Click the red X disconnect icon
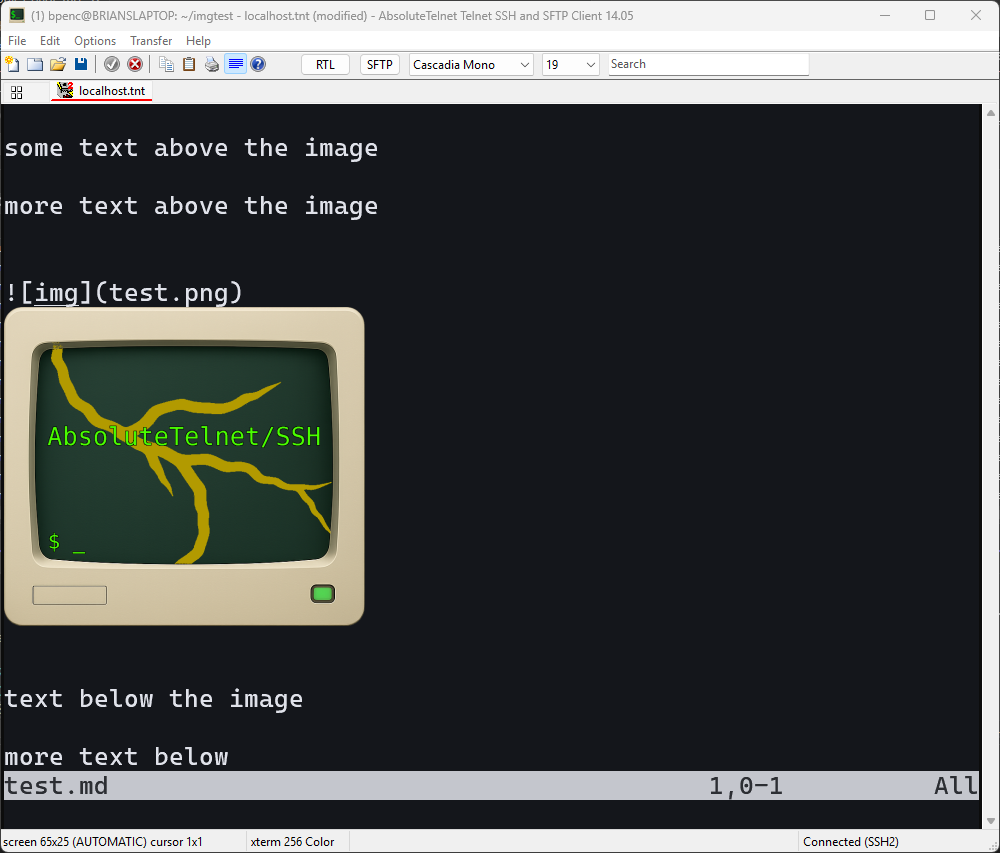1000x853 pixels. click(135, 64)
